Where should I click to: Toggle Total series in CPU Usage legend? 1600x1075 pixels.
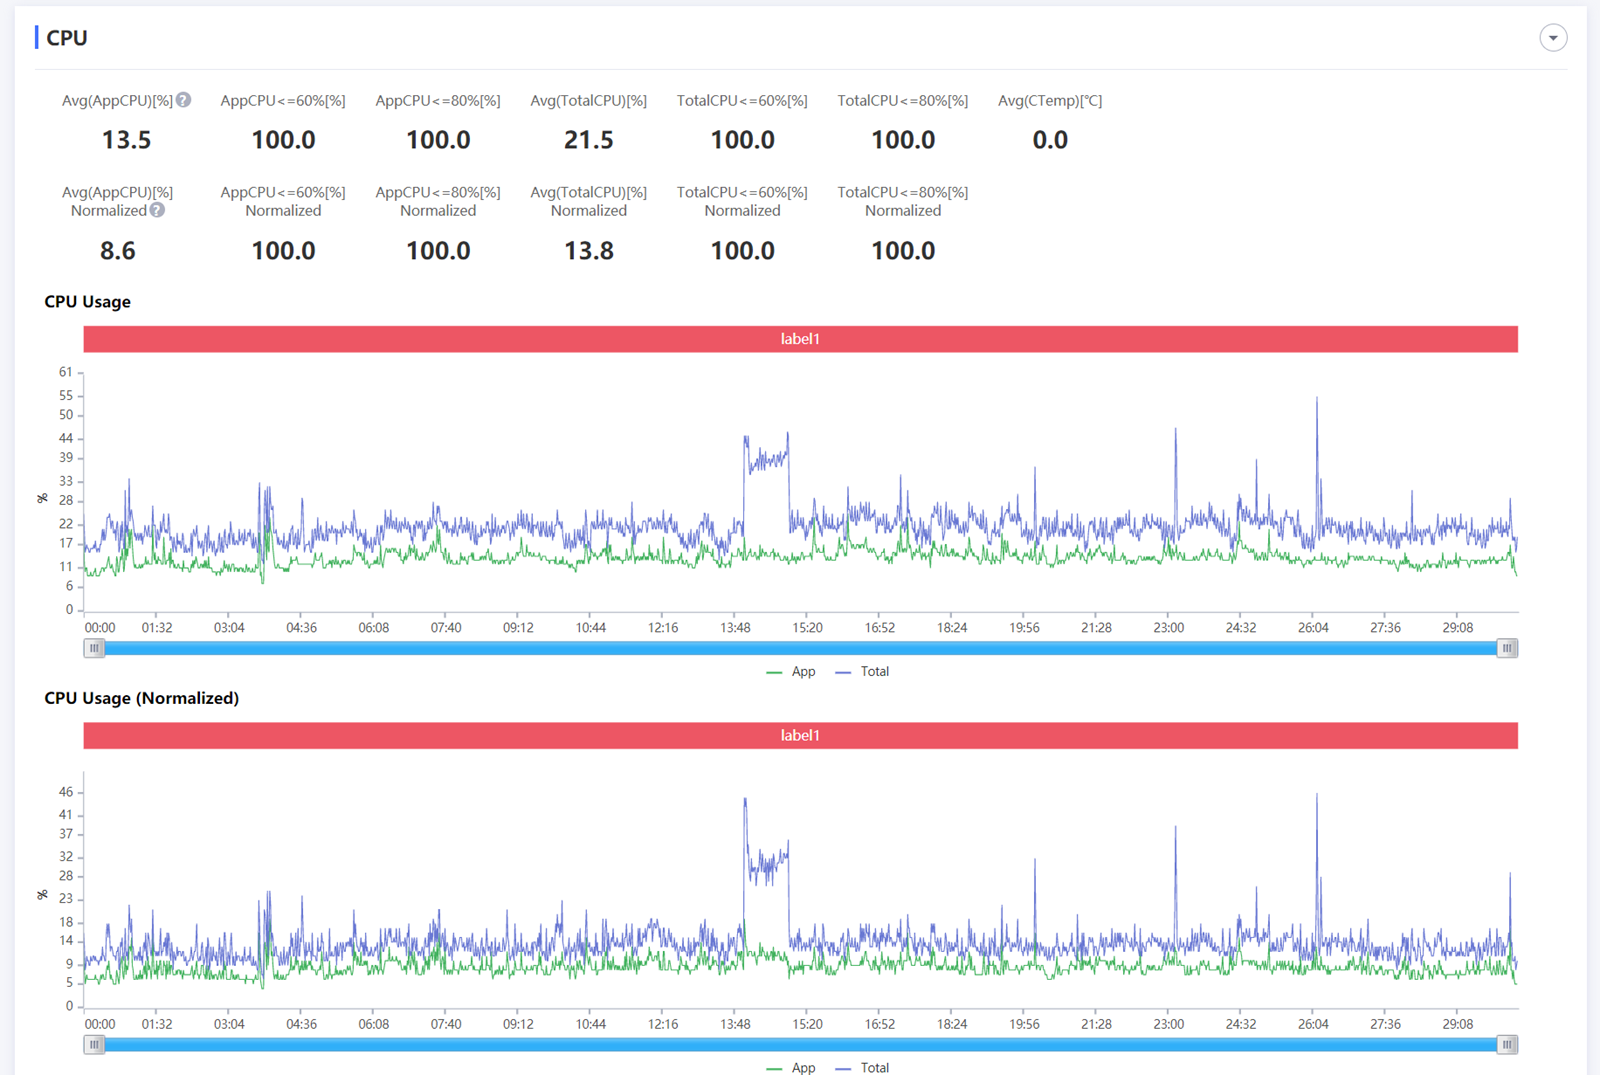(862, 672)
